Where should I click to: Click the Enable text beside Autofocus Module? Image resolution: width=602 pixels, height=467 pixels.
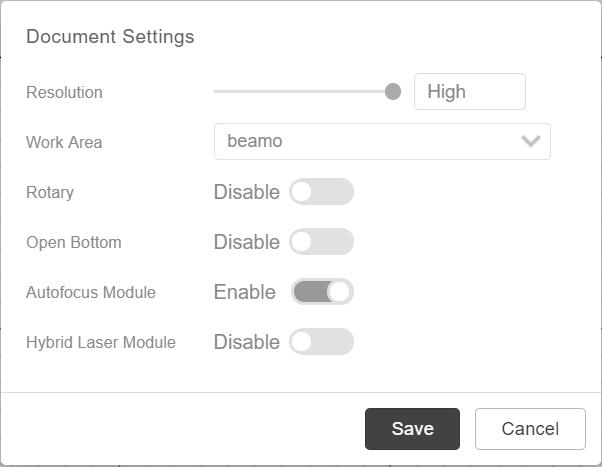pos(244,292)
